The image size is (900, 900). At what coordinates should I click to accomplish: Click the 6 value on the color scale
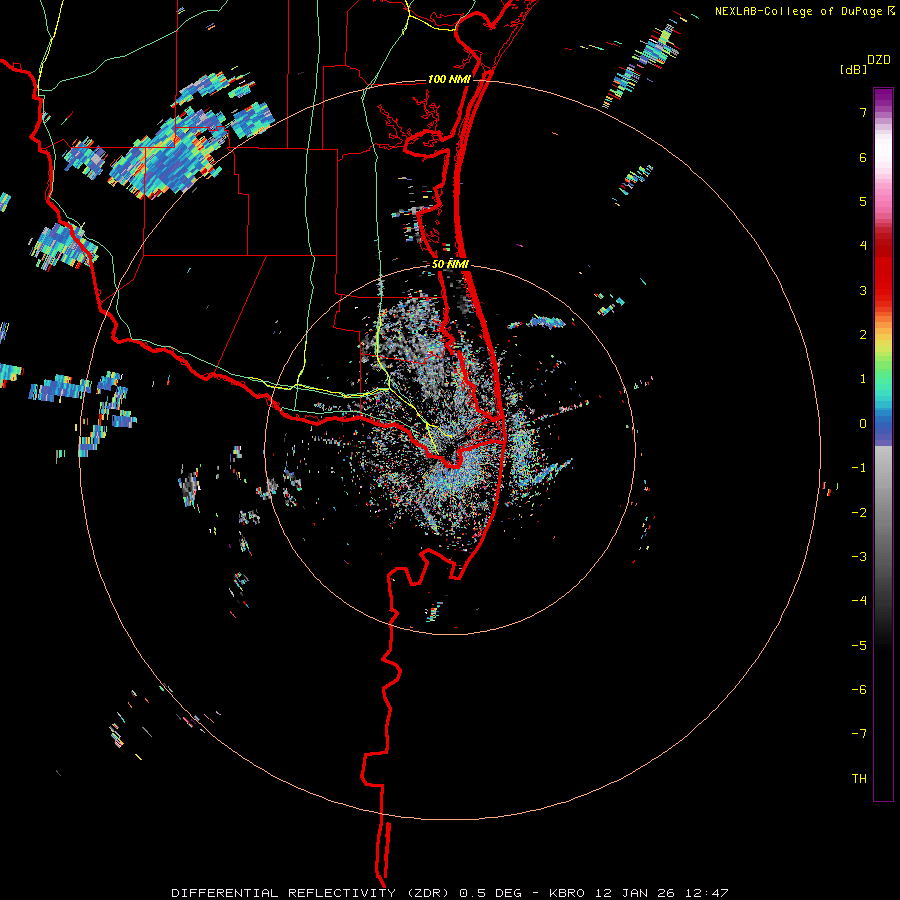coord(863,157)
